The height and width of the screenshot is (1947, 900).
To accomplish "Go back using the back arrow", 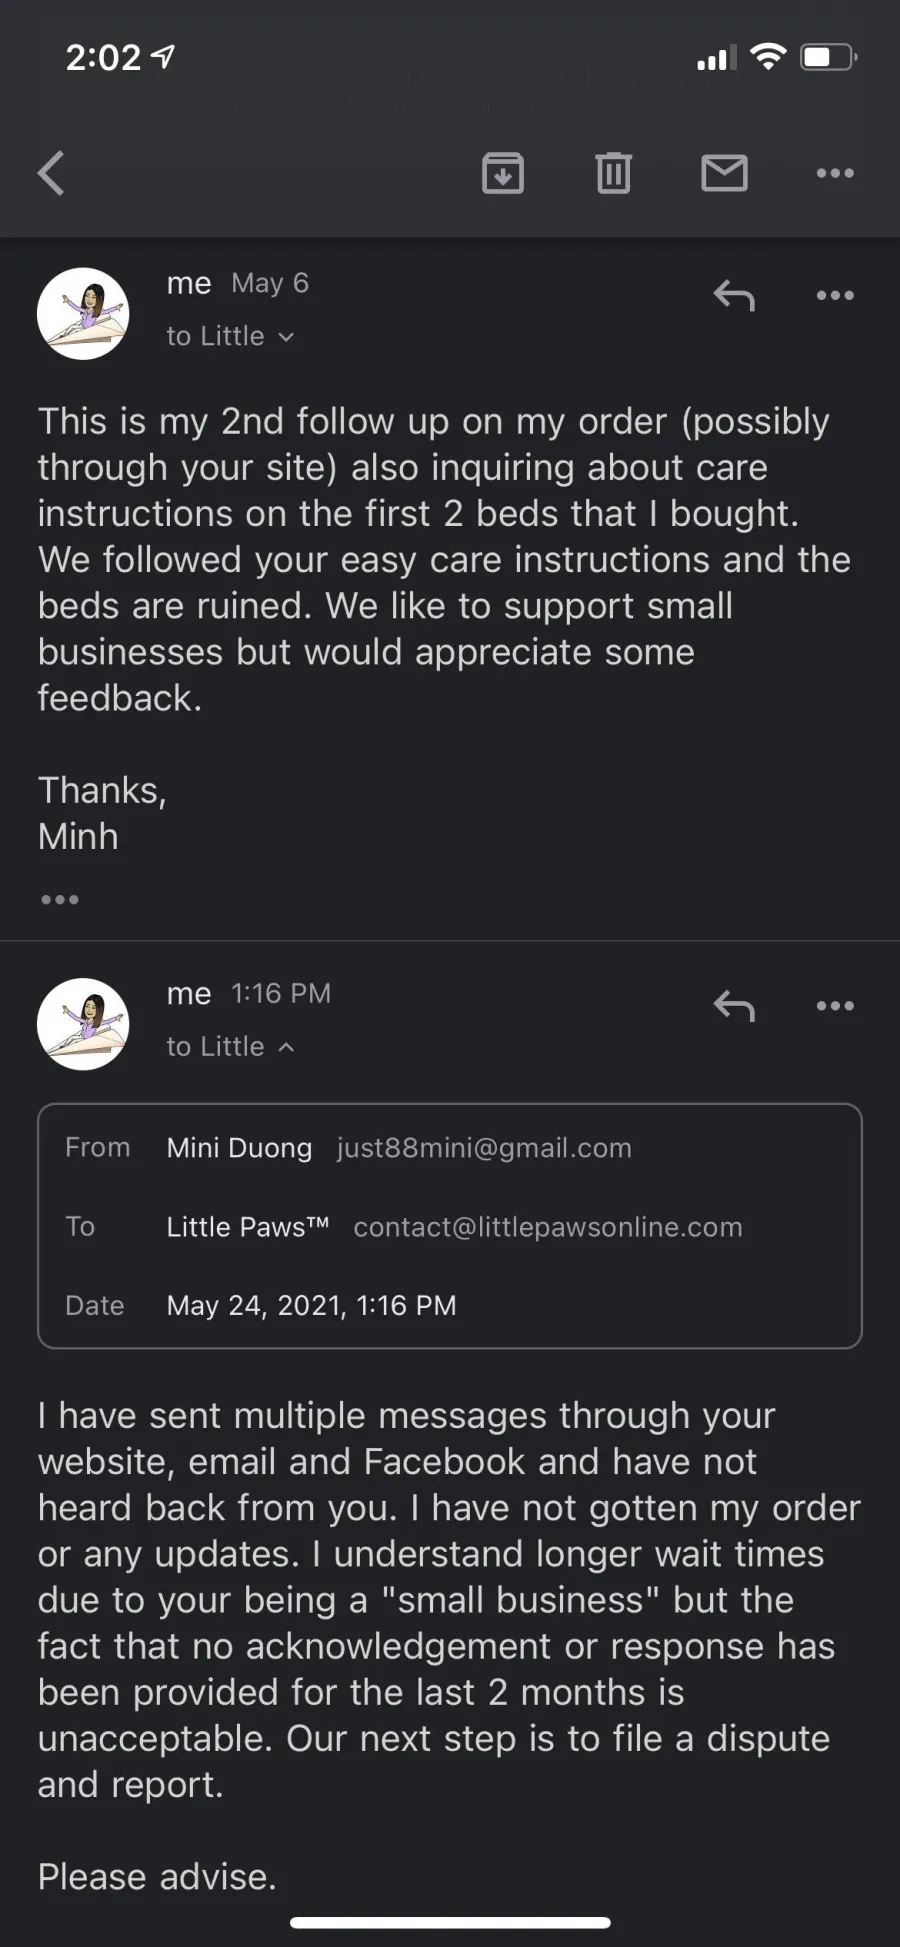I will (x=51, y=173).
